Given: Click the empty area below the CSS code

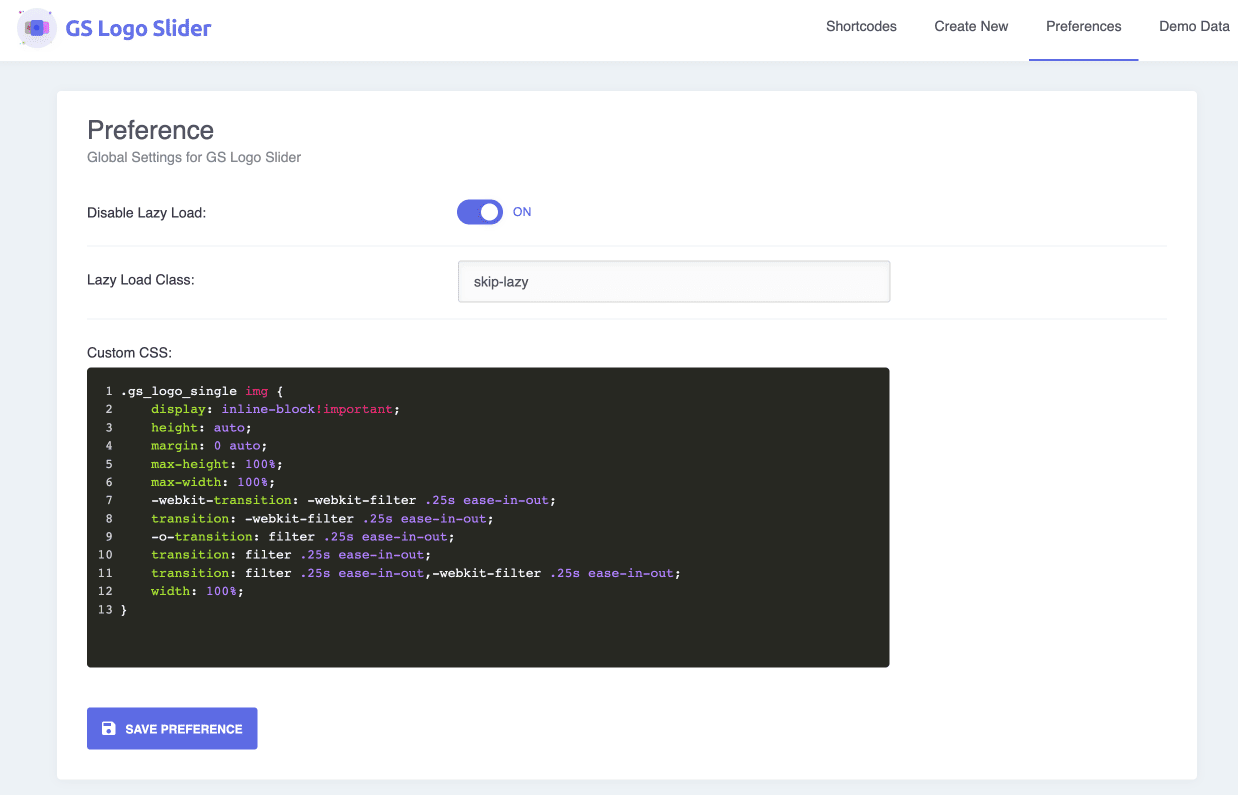Looking at the screenshot, I should pos(488,640).
